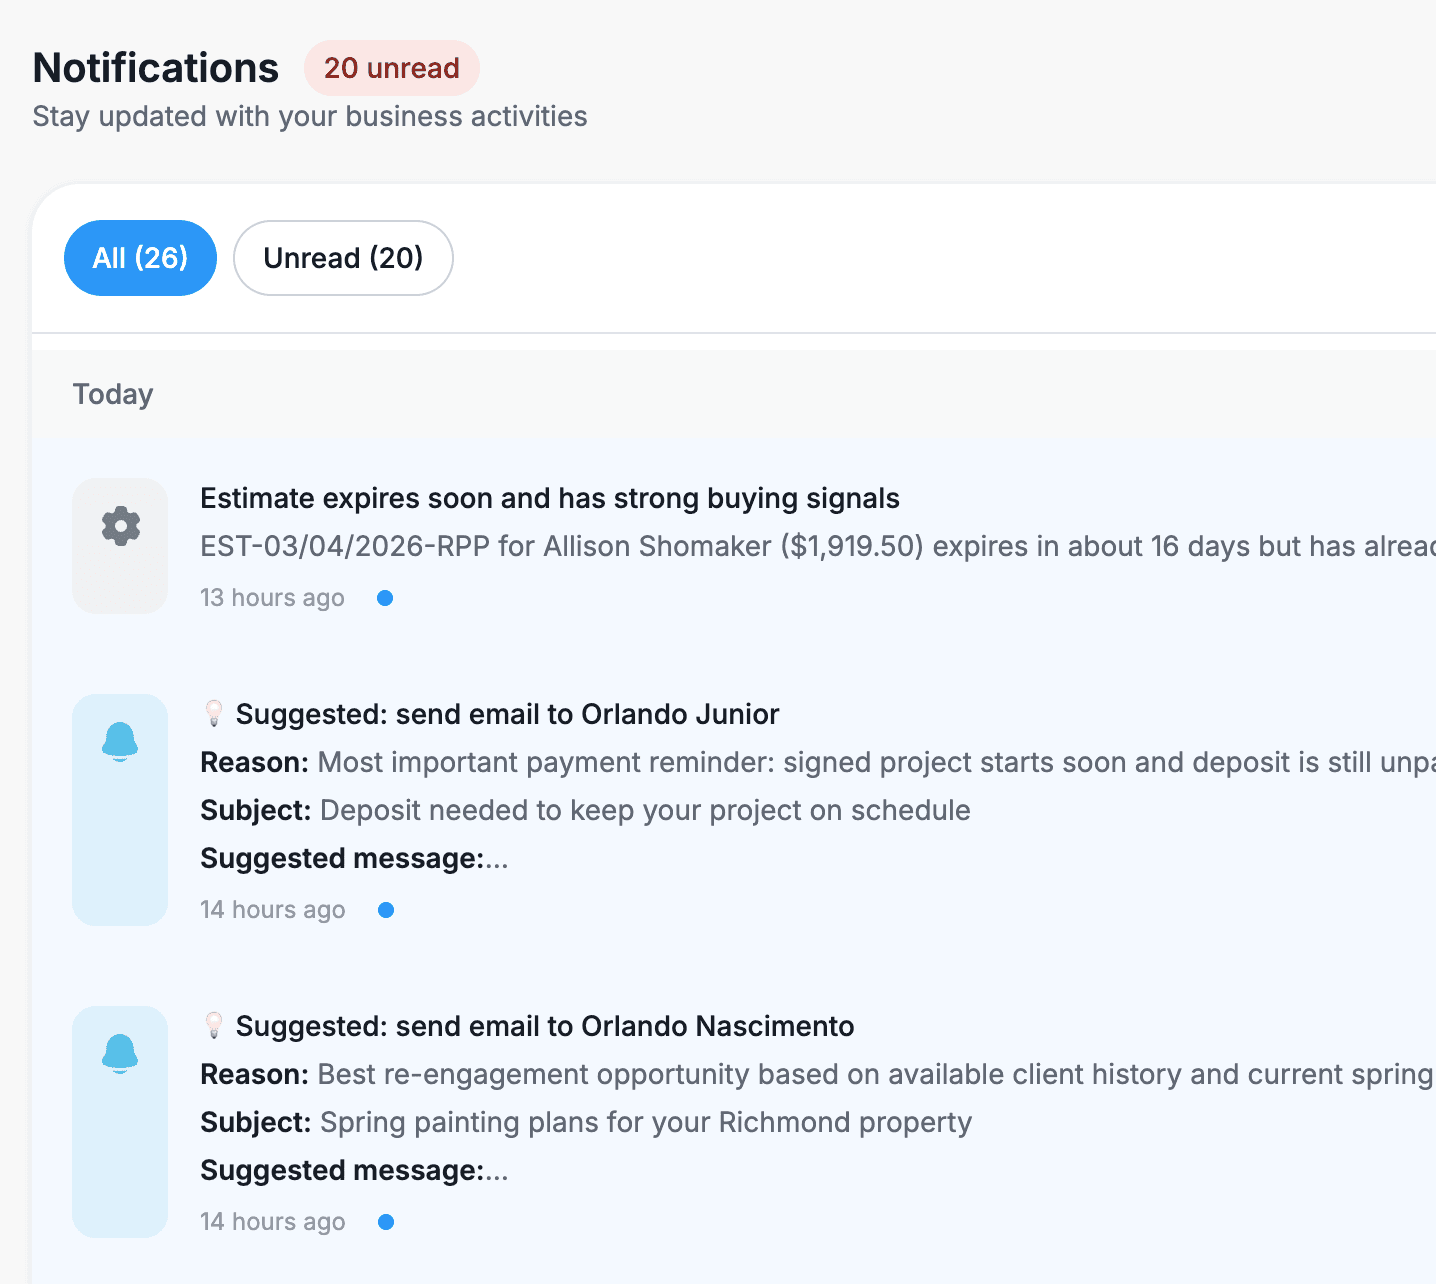
Task: Open "Suggested: send email to Orlando Nascimento" title
Action: (x=545, y=1026)
